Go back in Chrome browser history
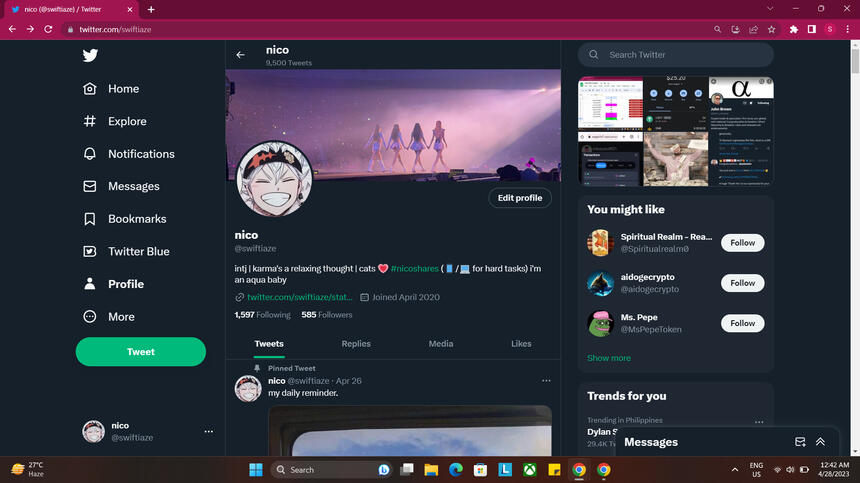 (12, 30)
